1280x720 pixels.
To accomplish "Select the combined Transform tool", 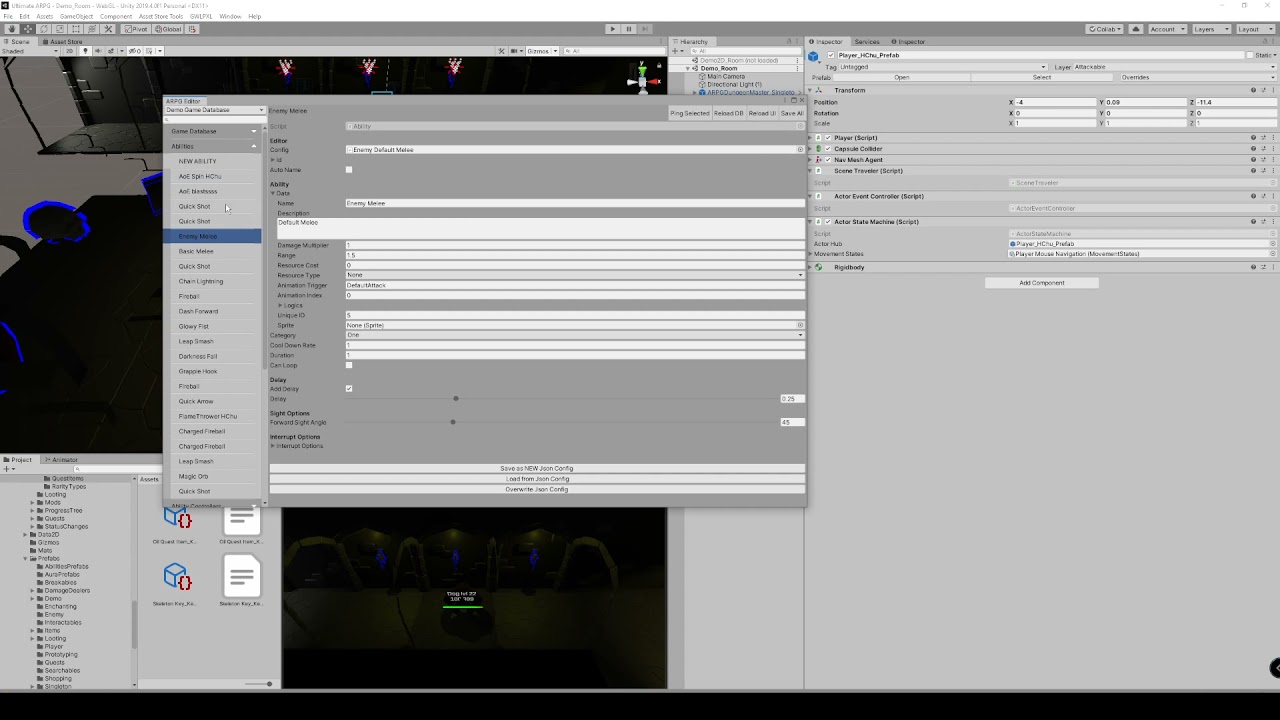I will tap(93, 29).
